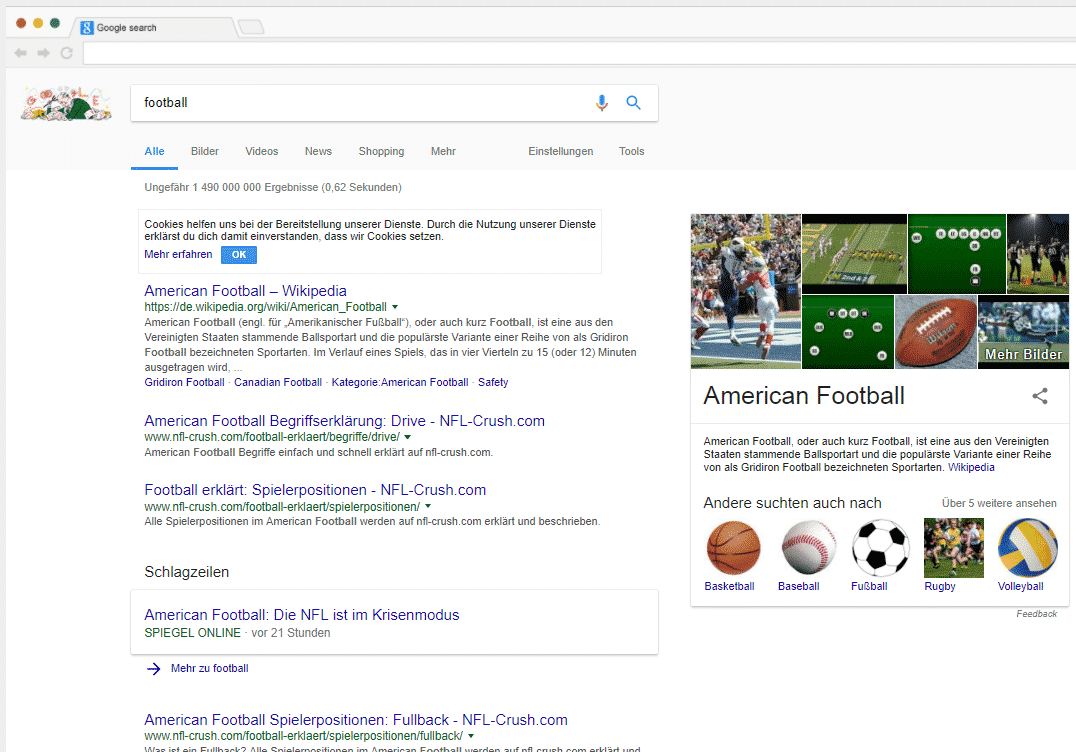
Task: Open American Football – Wikipedia result
Action: pyautogui.click(x=245, y=291)
